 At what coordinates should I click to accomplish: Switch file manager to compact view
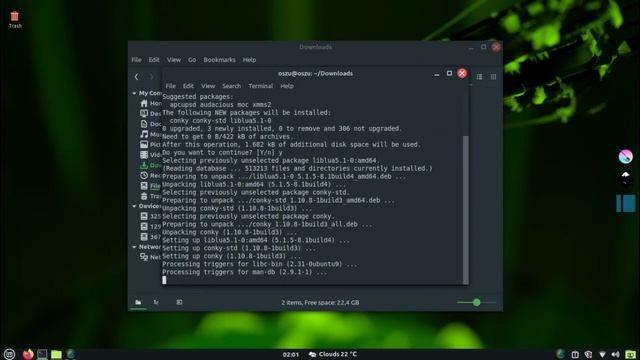pyautogui.click(x=493, y=77)
